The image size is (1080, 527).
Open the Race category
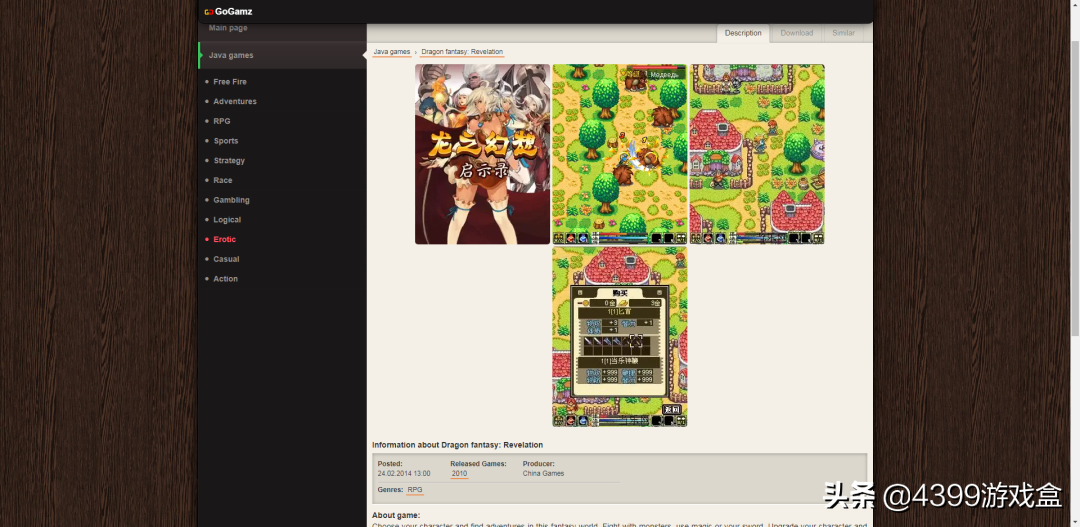[222, 180]
